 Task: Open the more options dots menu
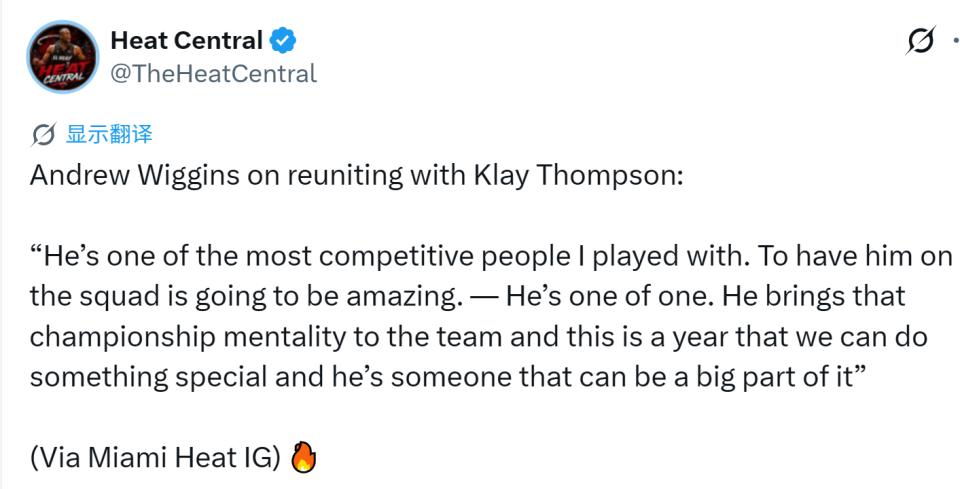click(x=956, y=41)
